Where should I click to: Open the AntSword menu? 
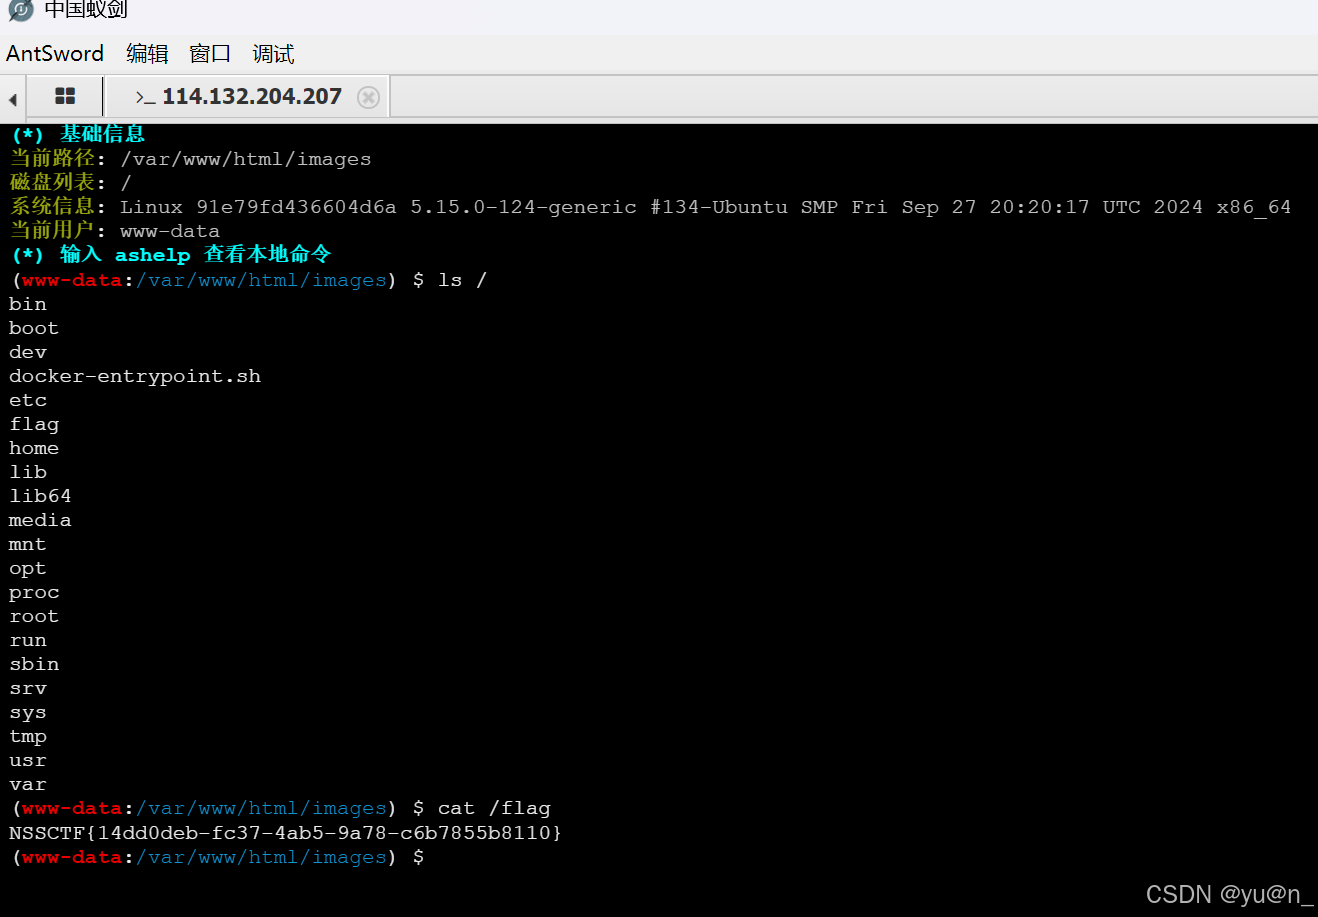[x=55, y=53]
